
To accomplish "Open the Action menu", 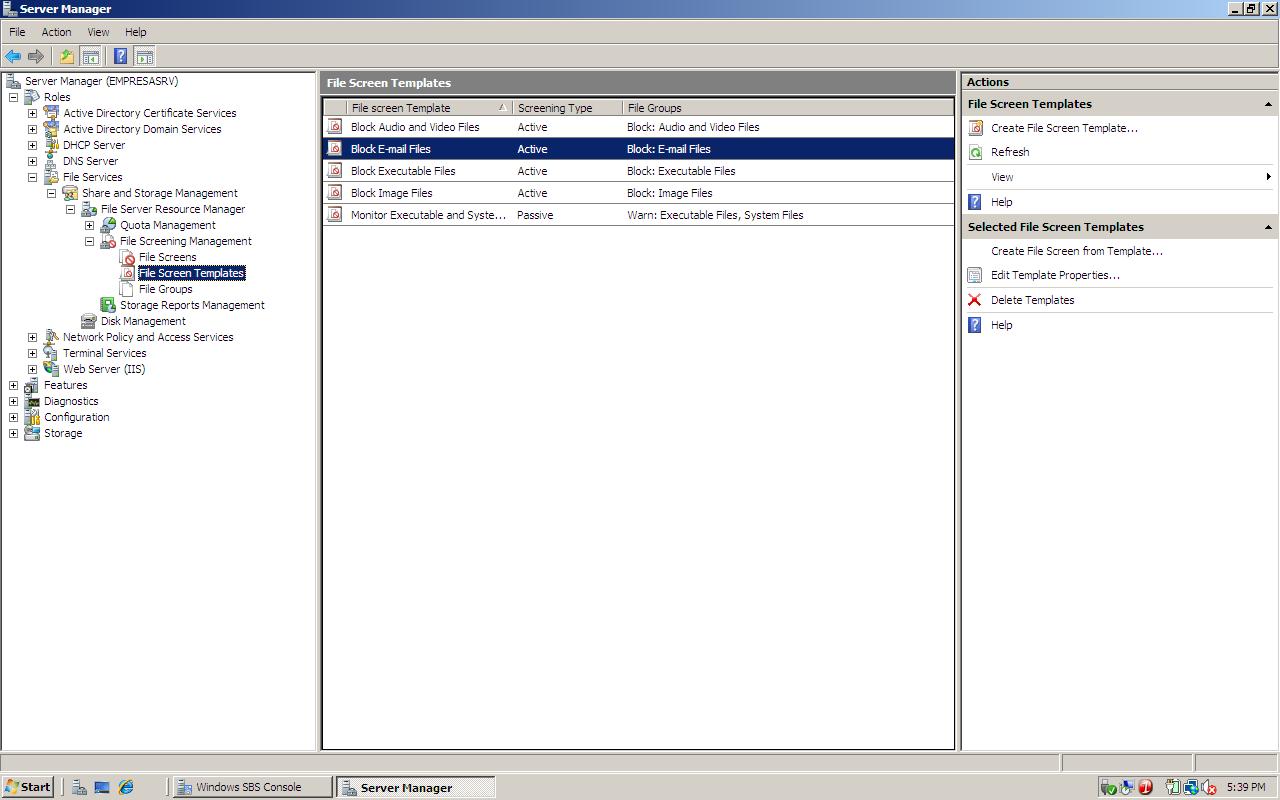I will (x=56, y=32).
